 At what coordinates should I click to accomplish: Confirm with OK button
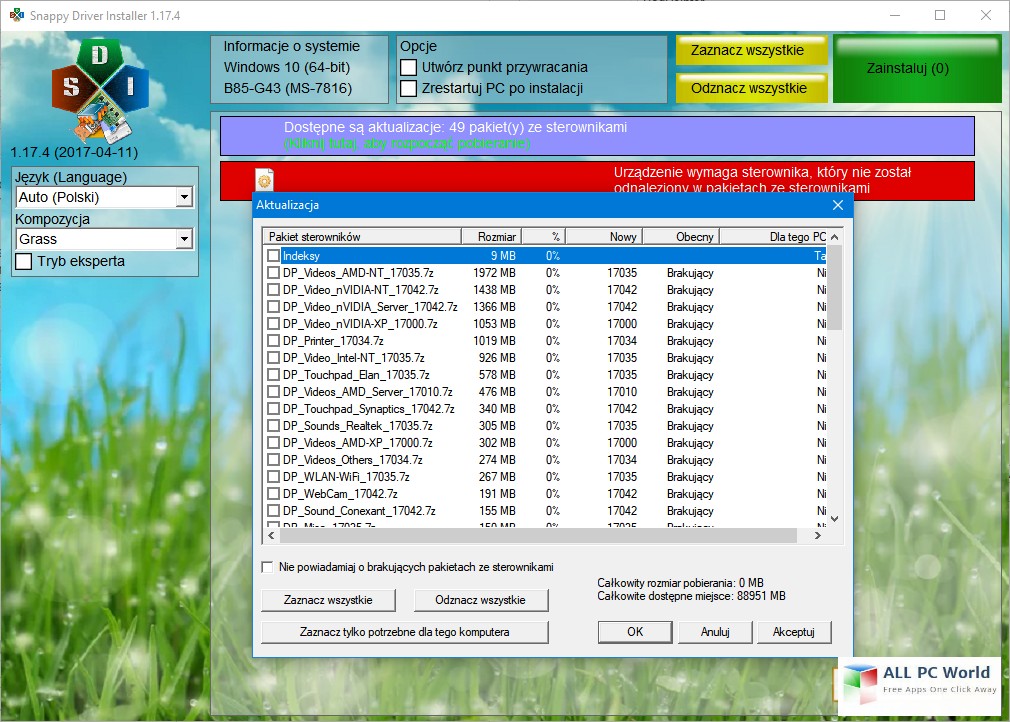[635, 632]
